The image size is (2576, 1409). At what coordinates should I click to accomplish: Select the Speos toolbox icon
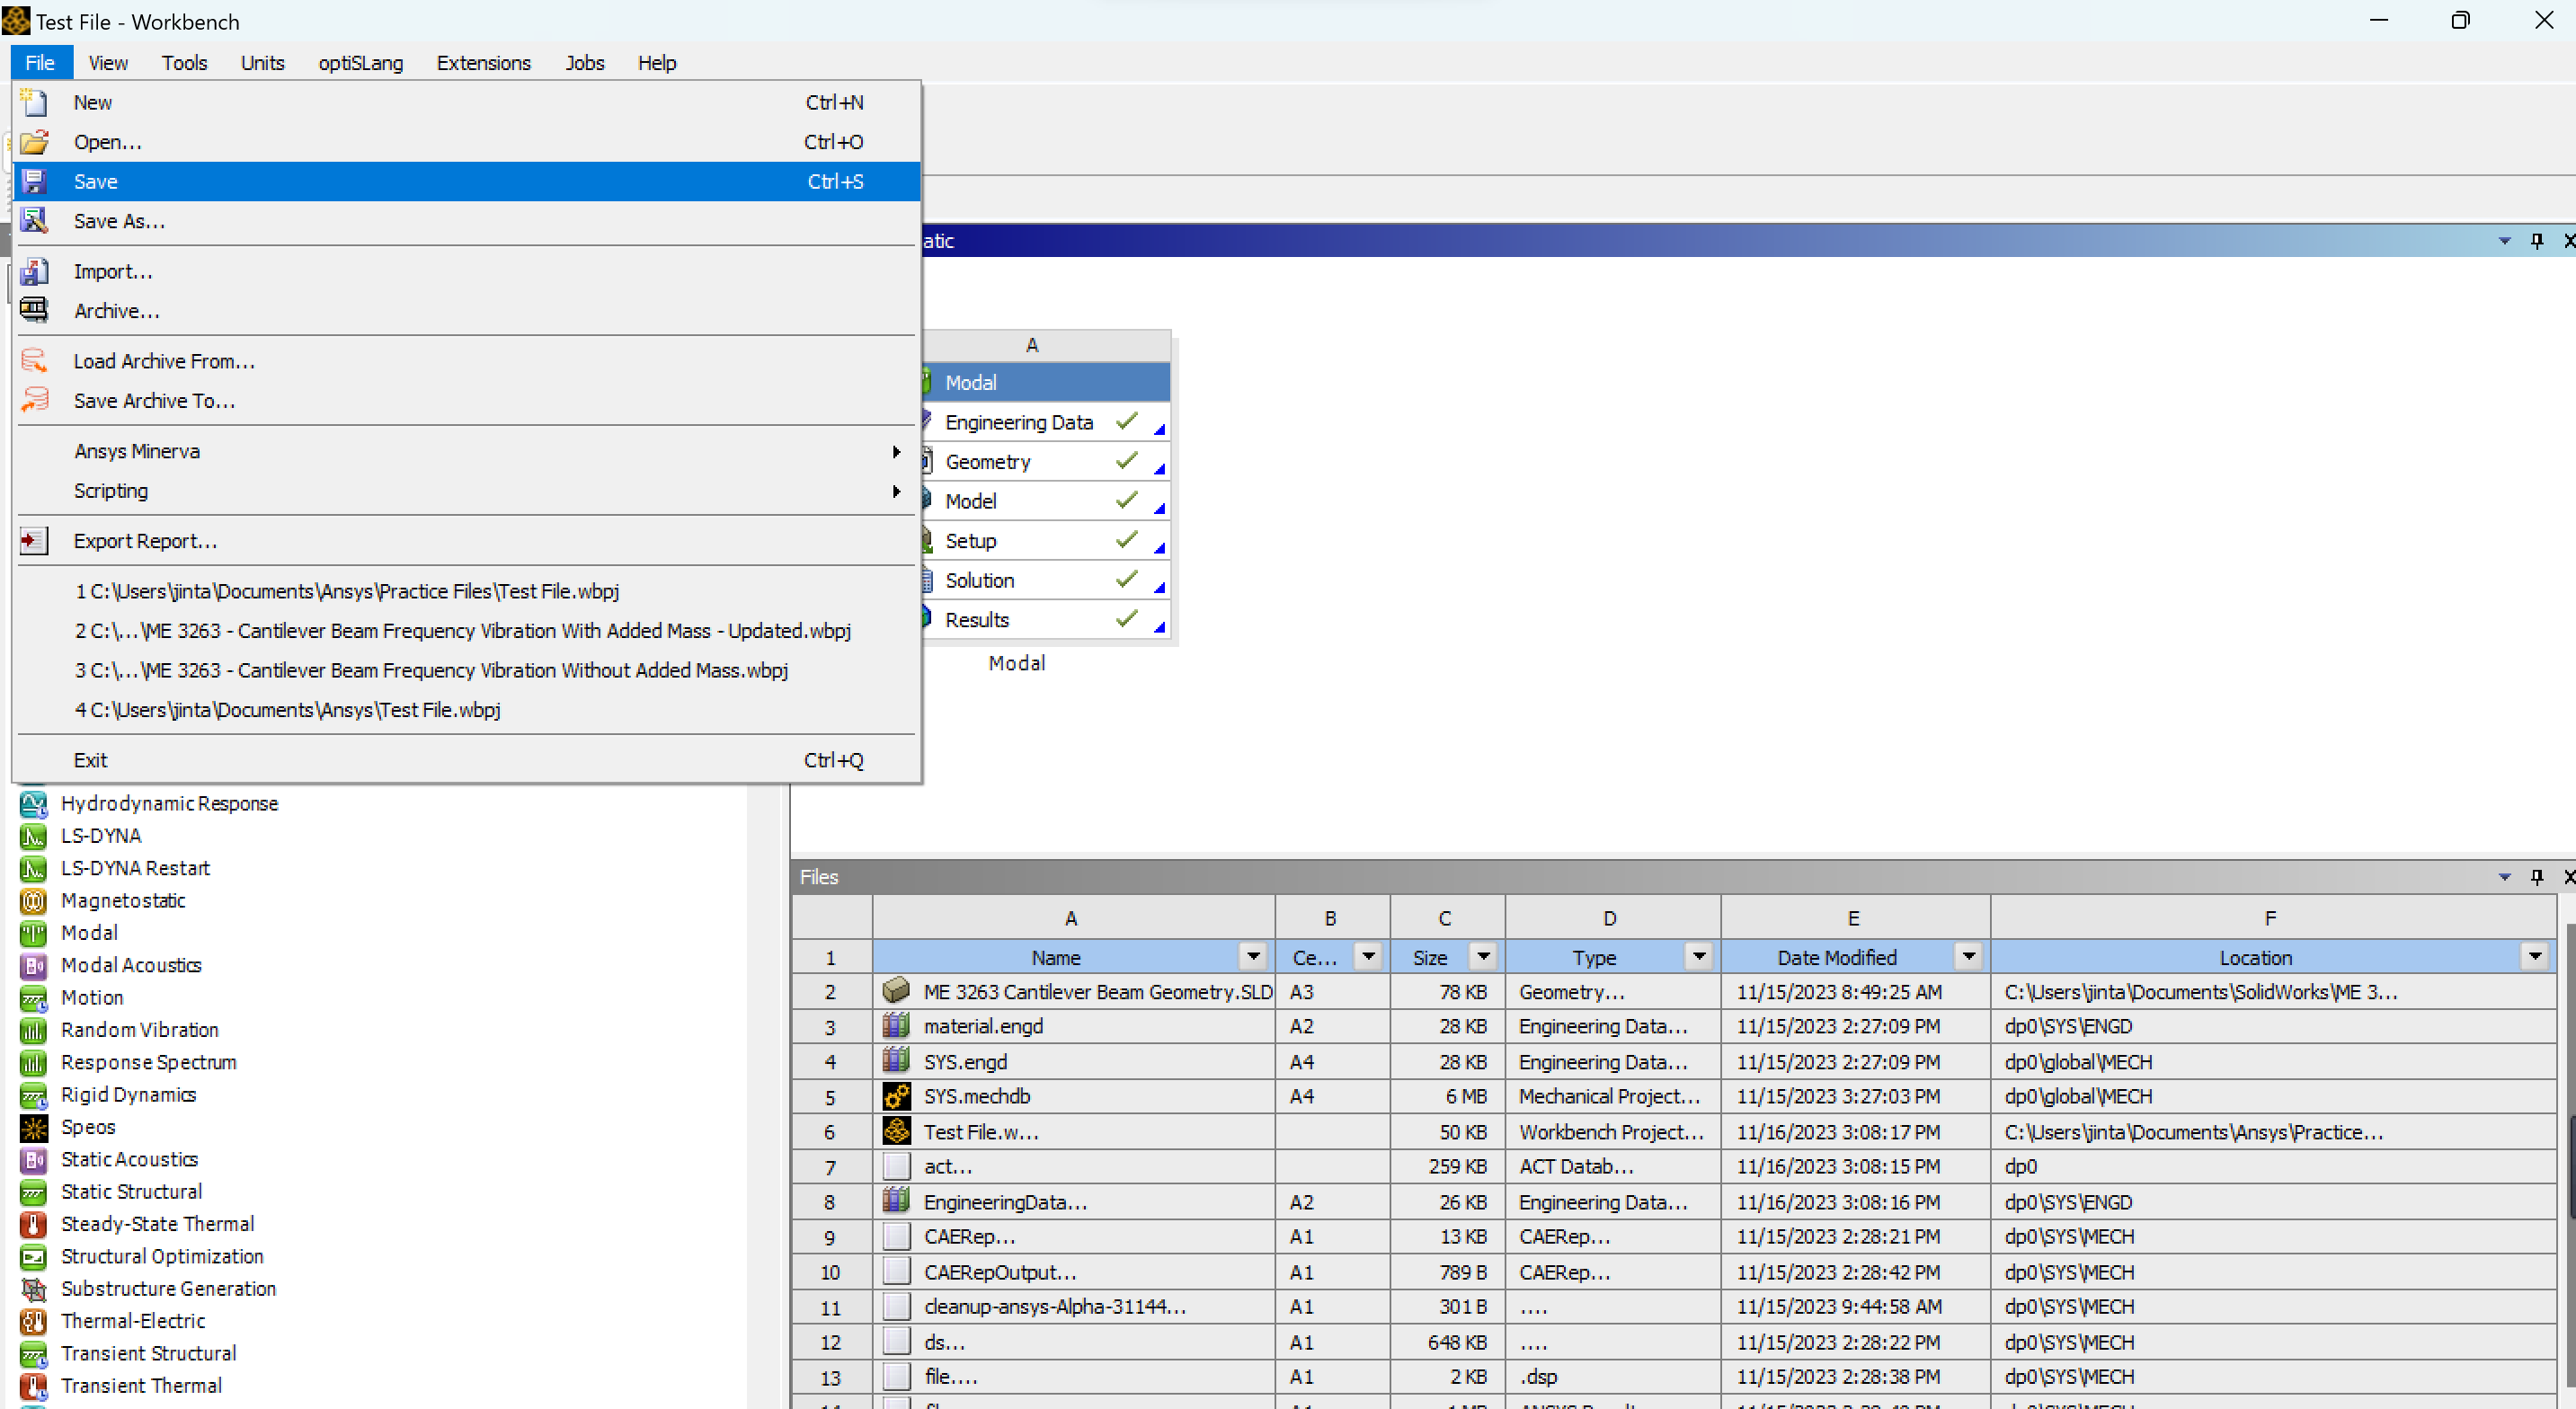point(33,1127)
